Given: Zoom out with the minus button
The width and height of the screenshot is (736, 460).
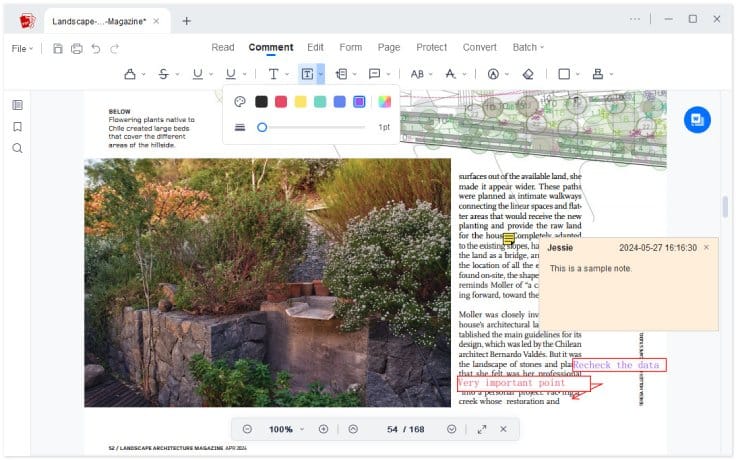Looking at the screenshot, I should coord(247,429).
